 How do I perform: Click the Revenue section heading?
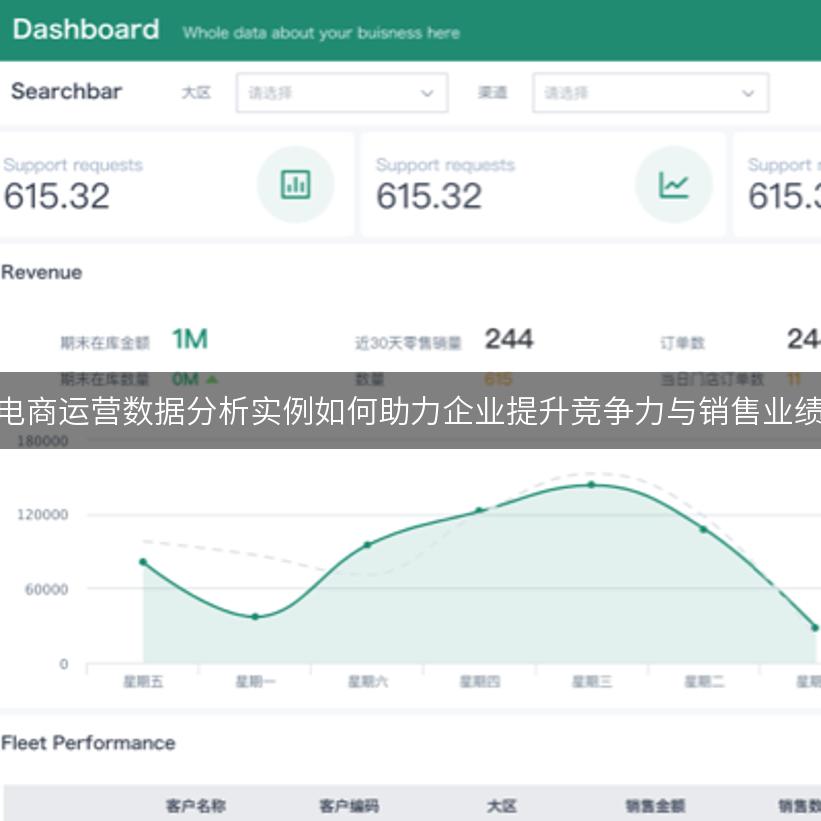pyautogui.click(x=42, y=272)
